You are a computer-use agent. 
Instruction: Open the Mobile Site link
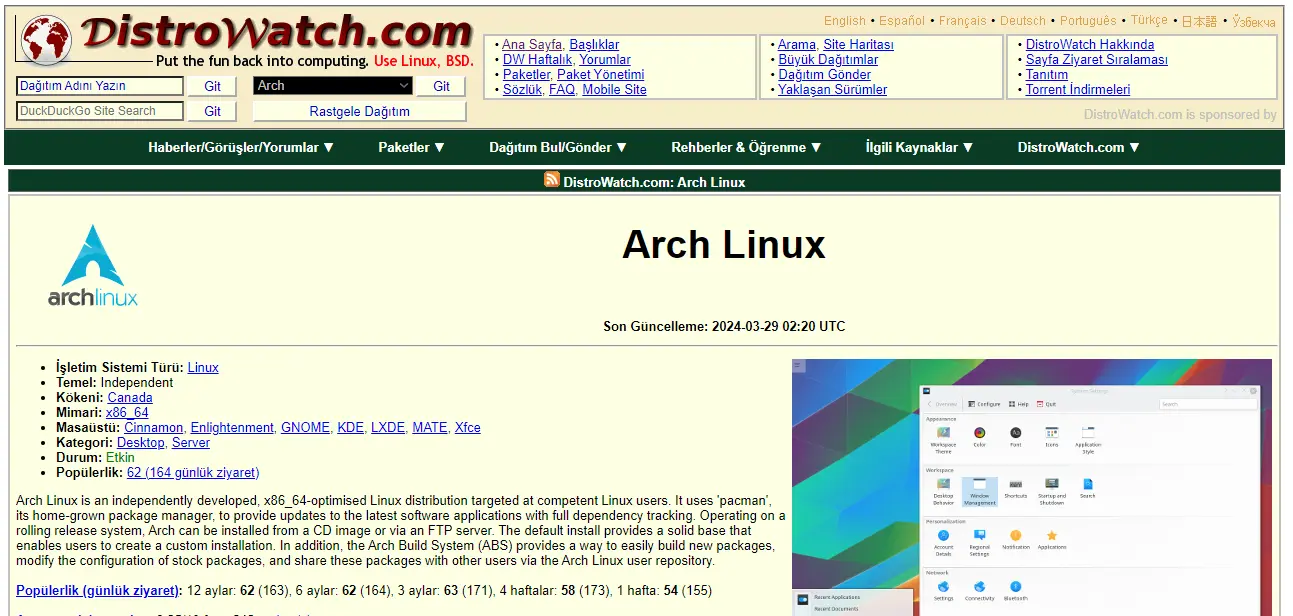click(615, 90)
